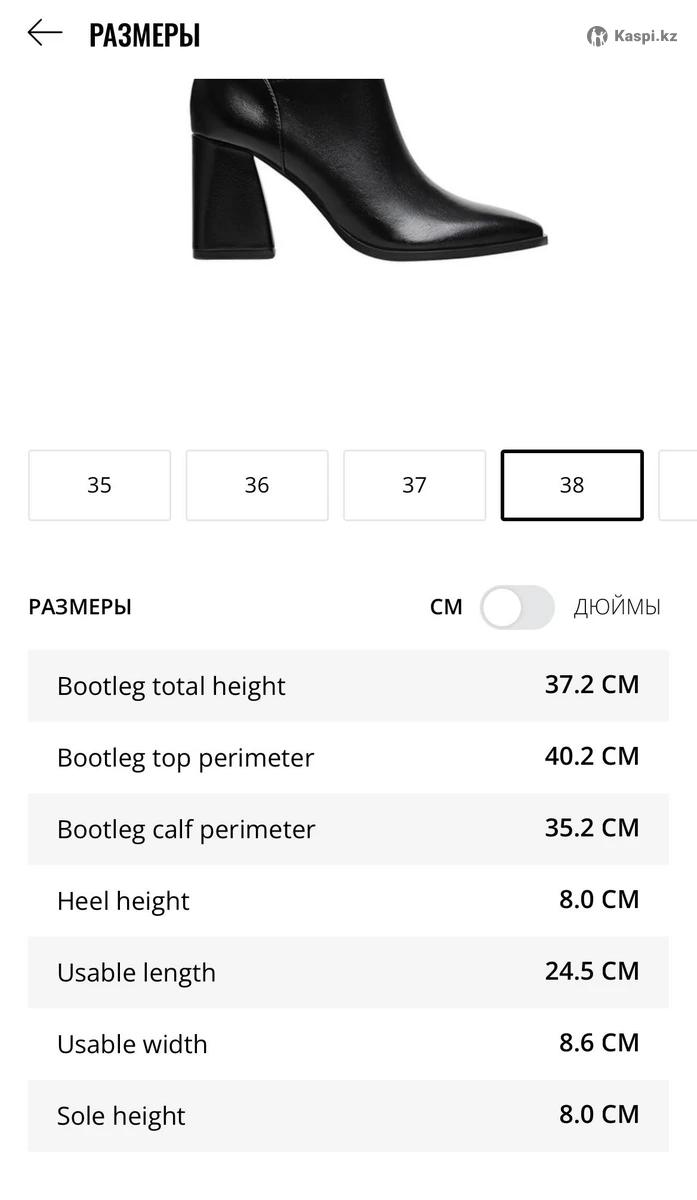The image size is (697, 1200).
Task: Tap the Bootleg calf perimeter row
Action: tap(348, 829)
